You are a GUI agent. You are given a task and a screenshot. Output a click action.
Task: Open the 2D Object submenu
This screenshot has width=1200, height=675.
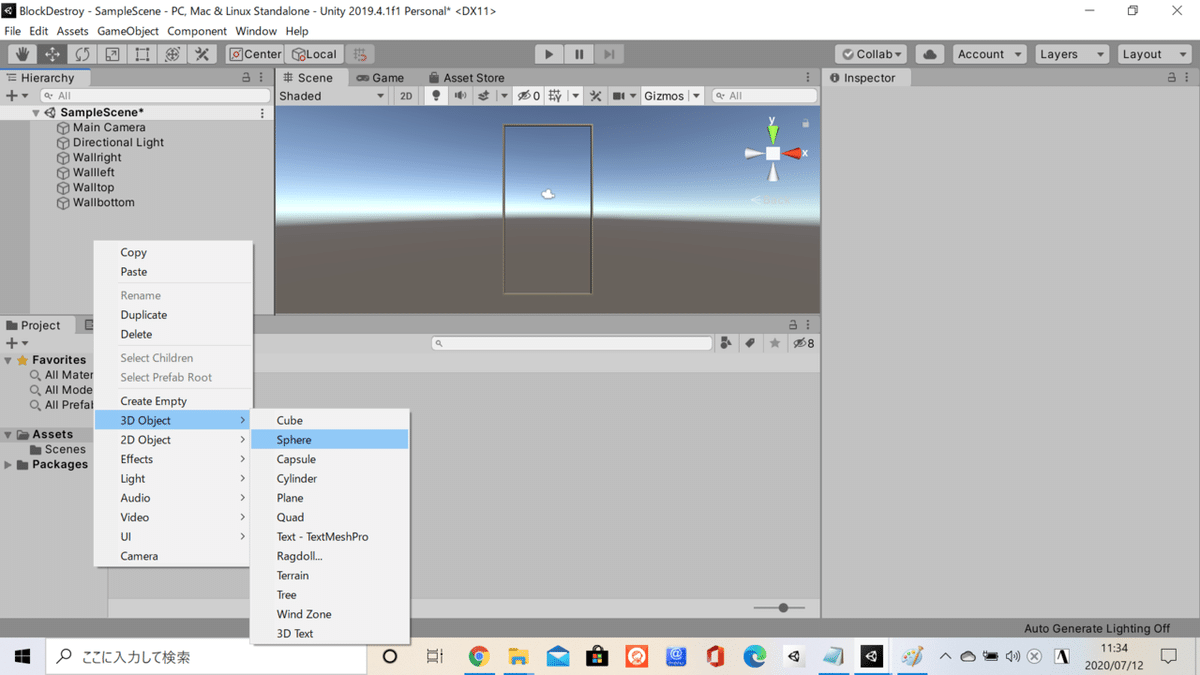(172, 440)
